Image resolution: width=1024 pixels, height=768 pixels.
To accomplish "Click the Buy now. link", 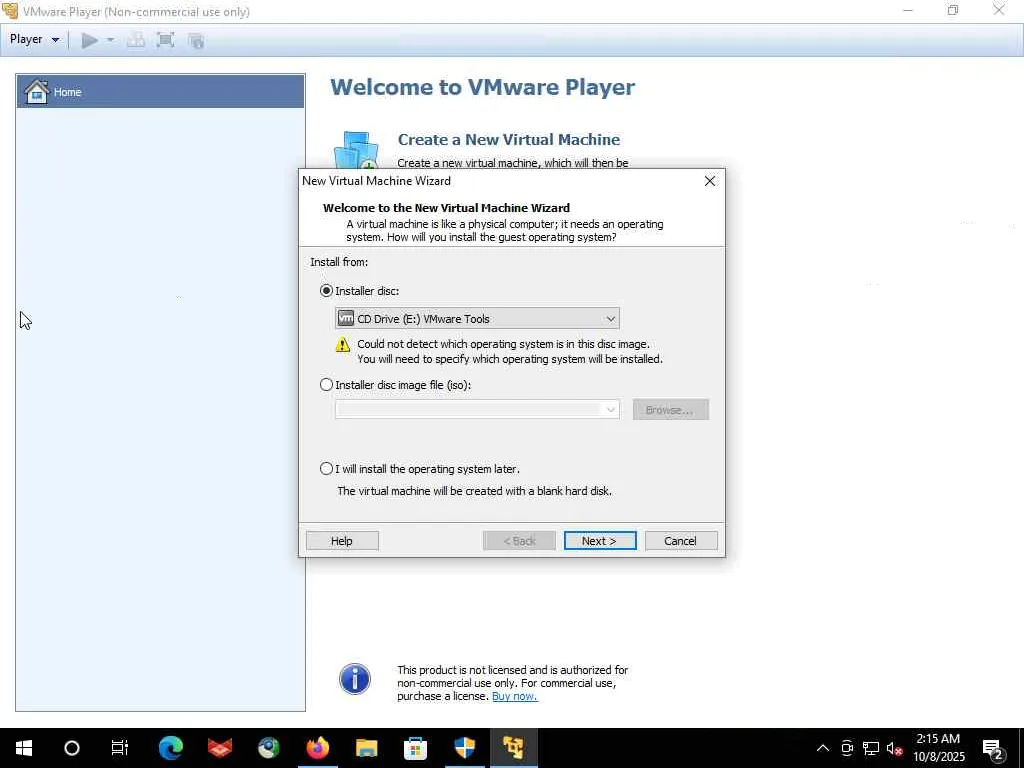I will click(x=515, y=696).
